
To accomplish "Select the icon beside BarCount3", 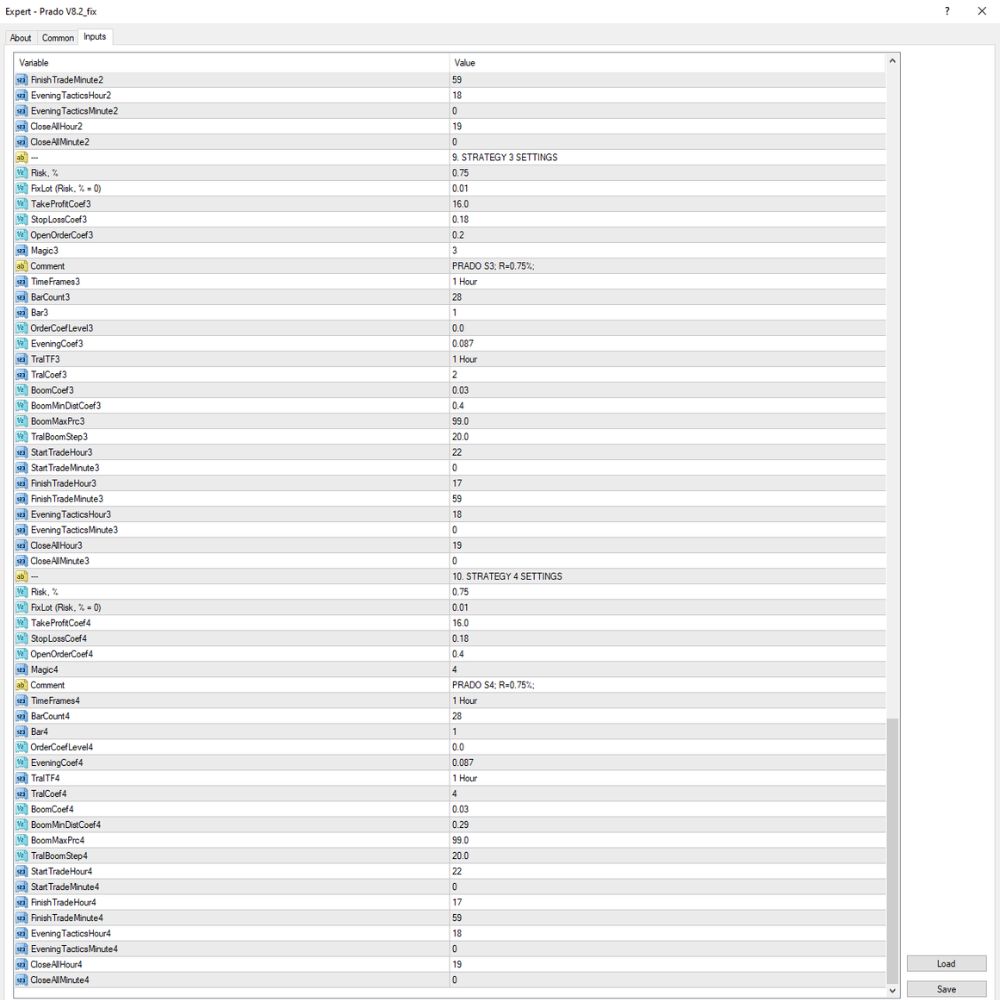I will 22,297.
